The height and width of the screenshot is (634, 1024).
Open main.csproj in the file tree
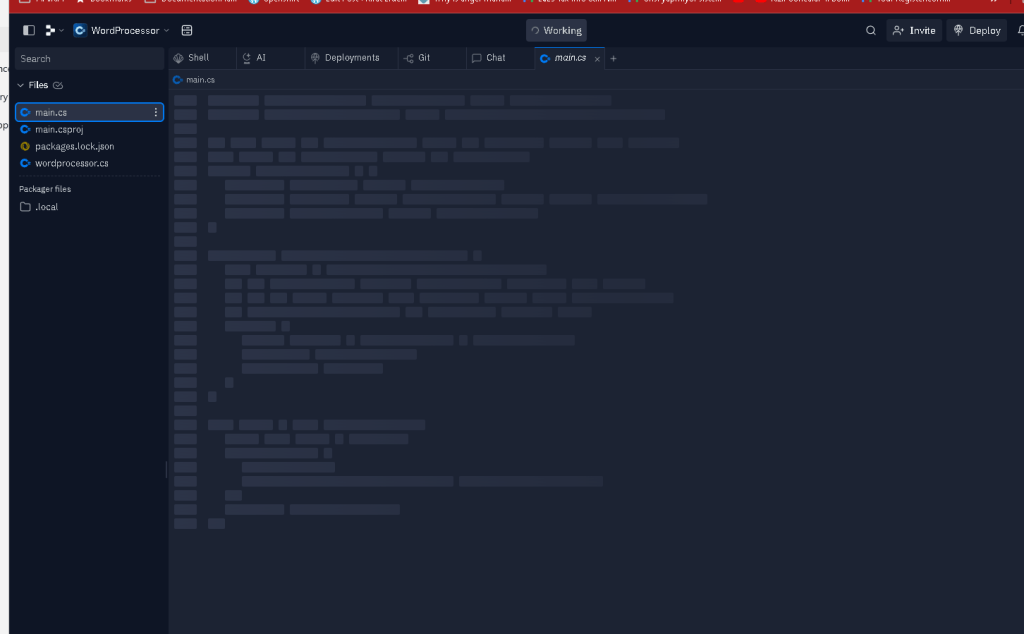pos(89,129)
